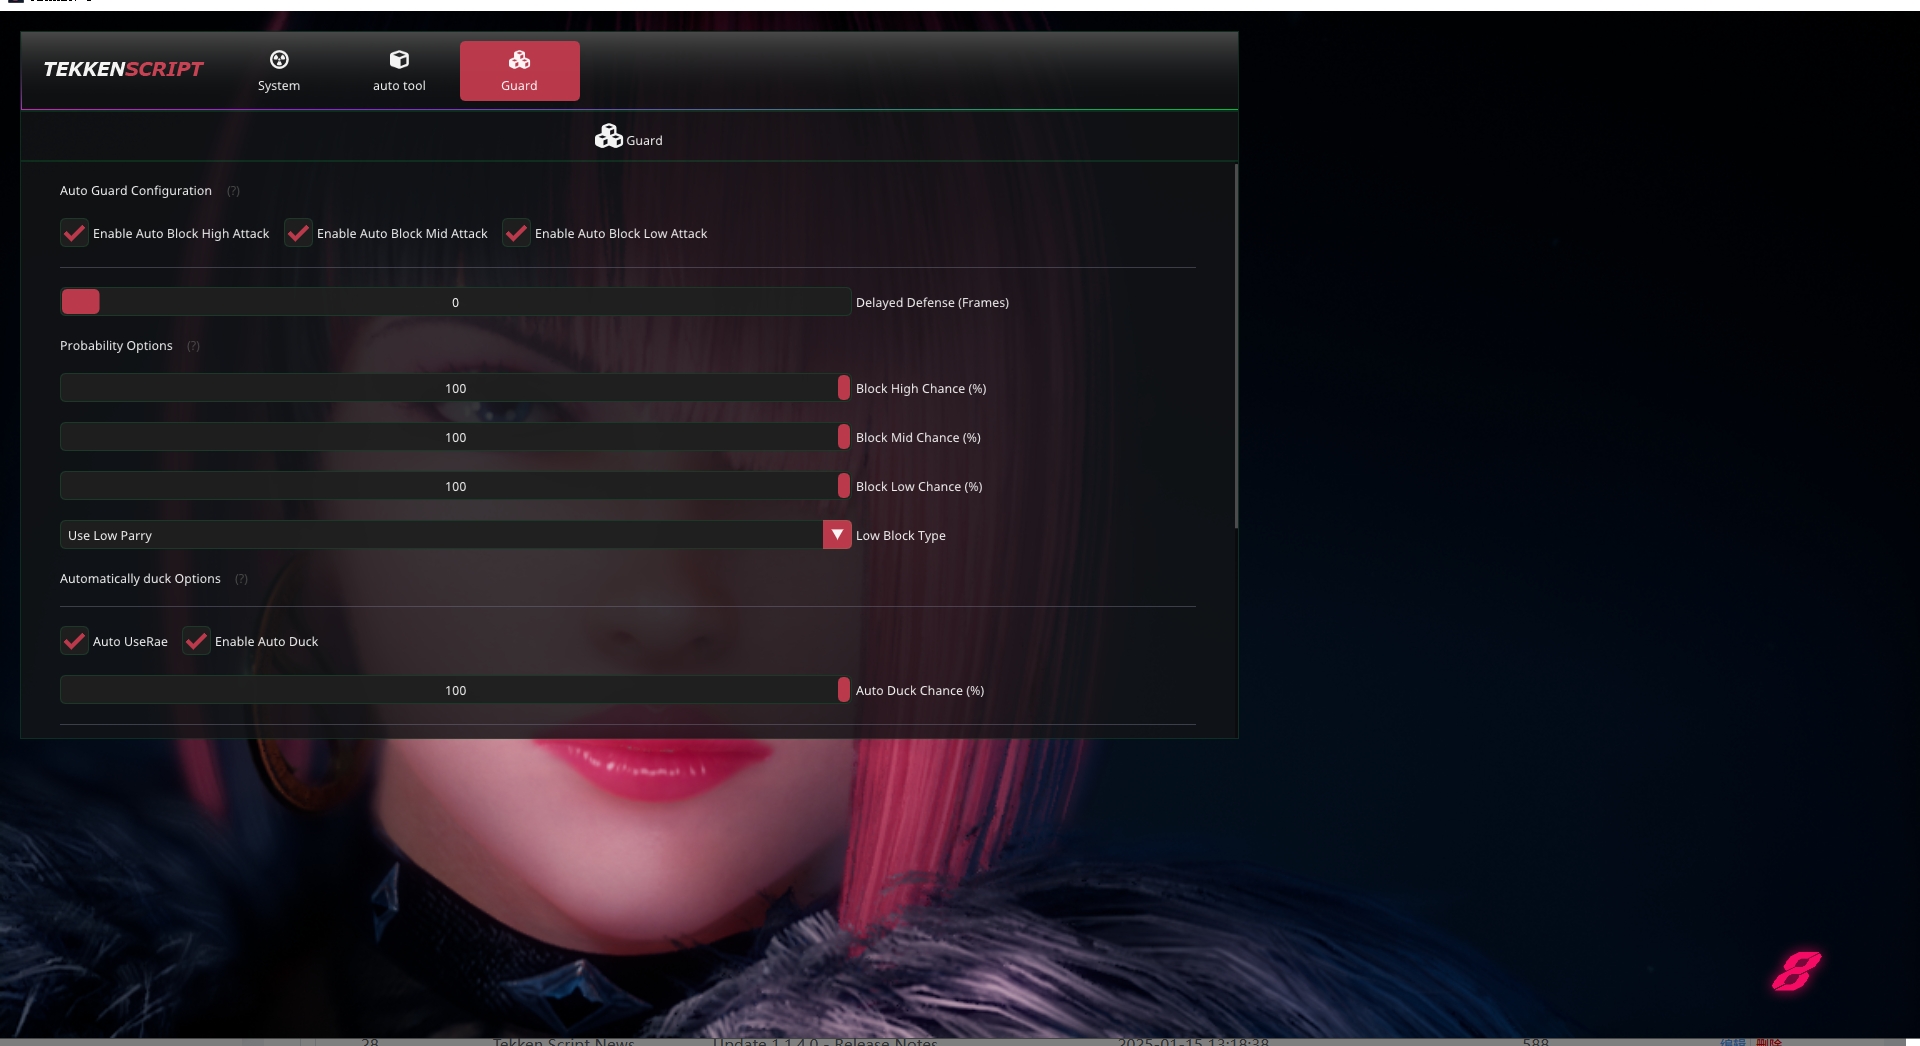This screenshot has height=1046, width=1920.
Task: Switch to the auto tool tab
Action: click(399, 71)
